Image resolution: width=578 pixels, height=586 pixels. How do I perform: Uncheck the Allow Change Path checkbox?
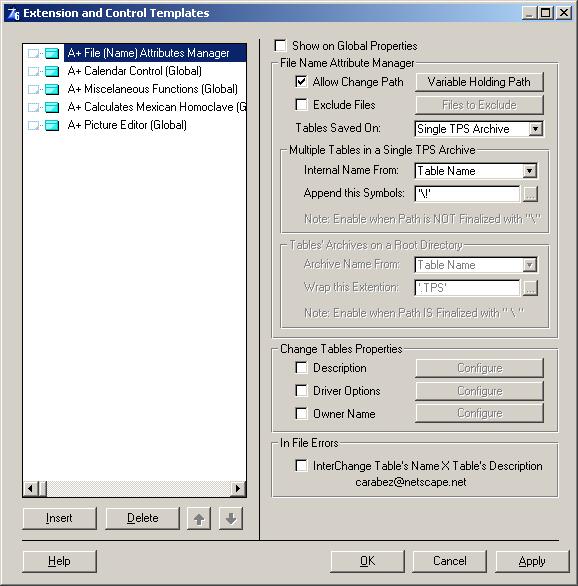[x=301, y=82]
